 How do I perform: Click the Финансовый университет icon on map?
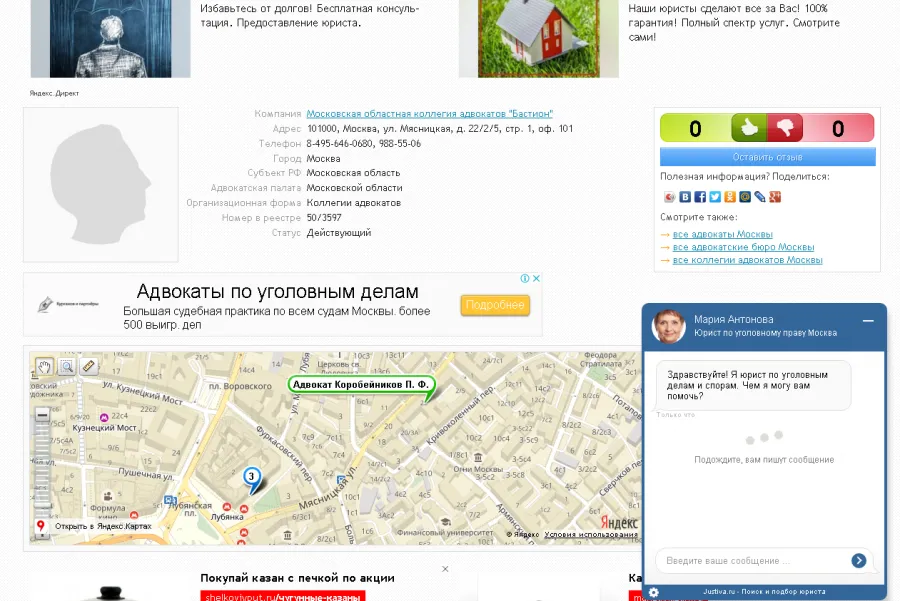[x=445, y=522]
